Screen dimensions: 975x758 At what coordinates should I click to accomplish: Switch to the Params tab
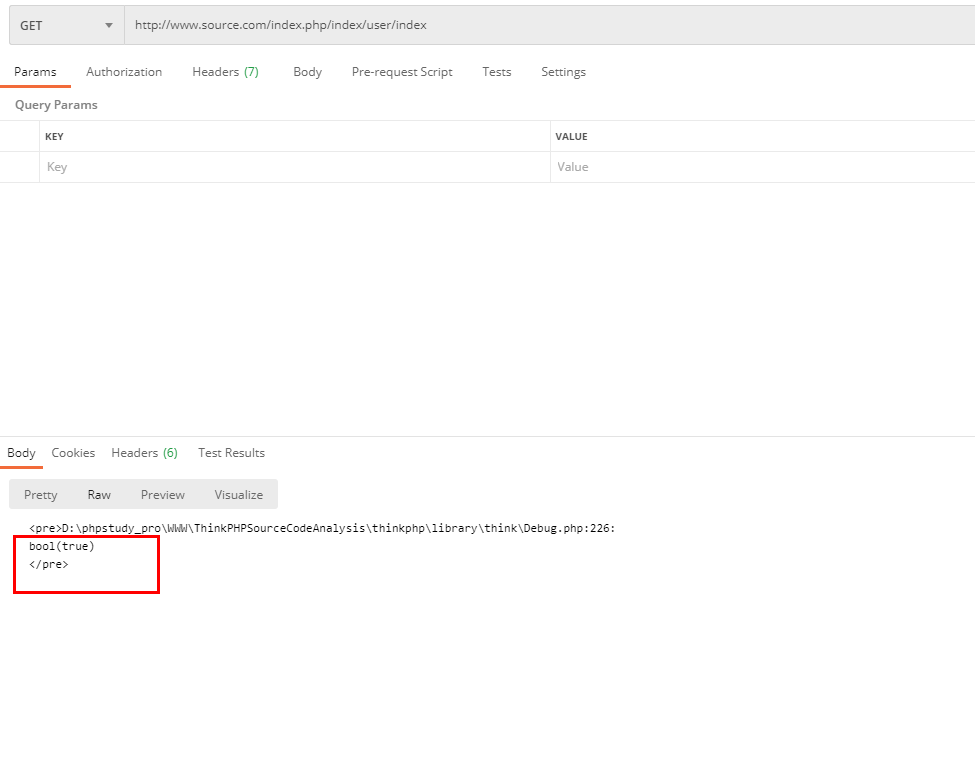click(35, 72)
